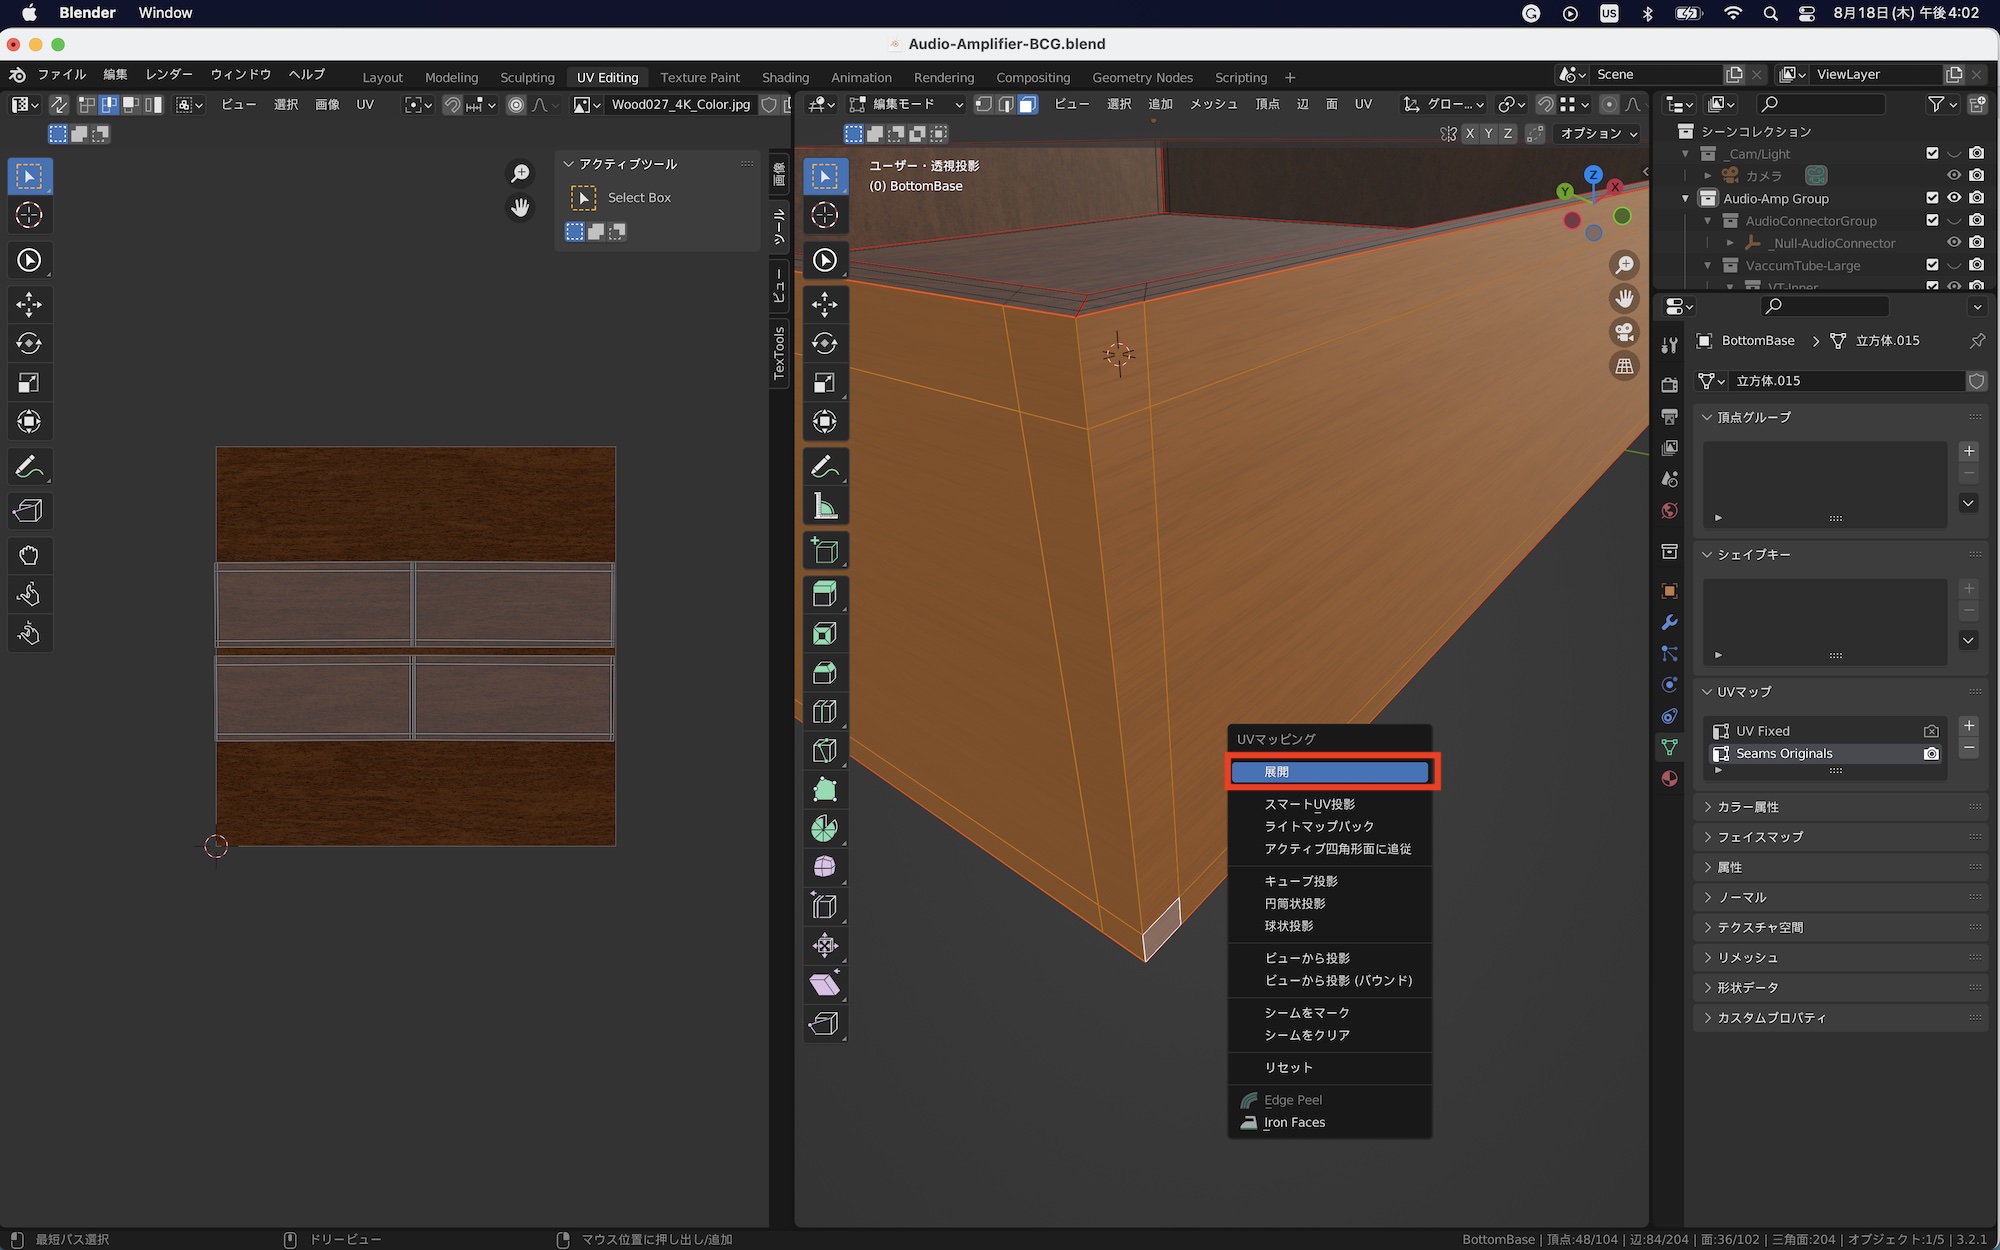Switch to the Shading workspace tab
Viewport: 2000px width, 1250px height.
tap(785, 77)
